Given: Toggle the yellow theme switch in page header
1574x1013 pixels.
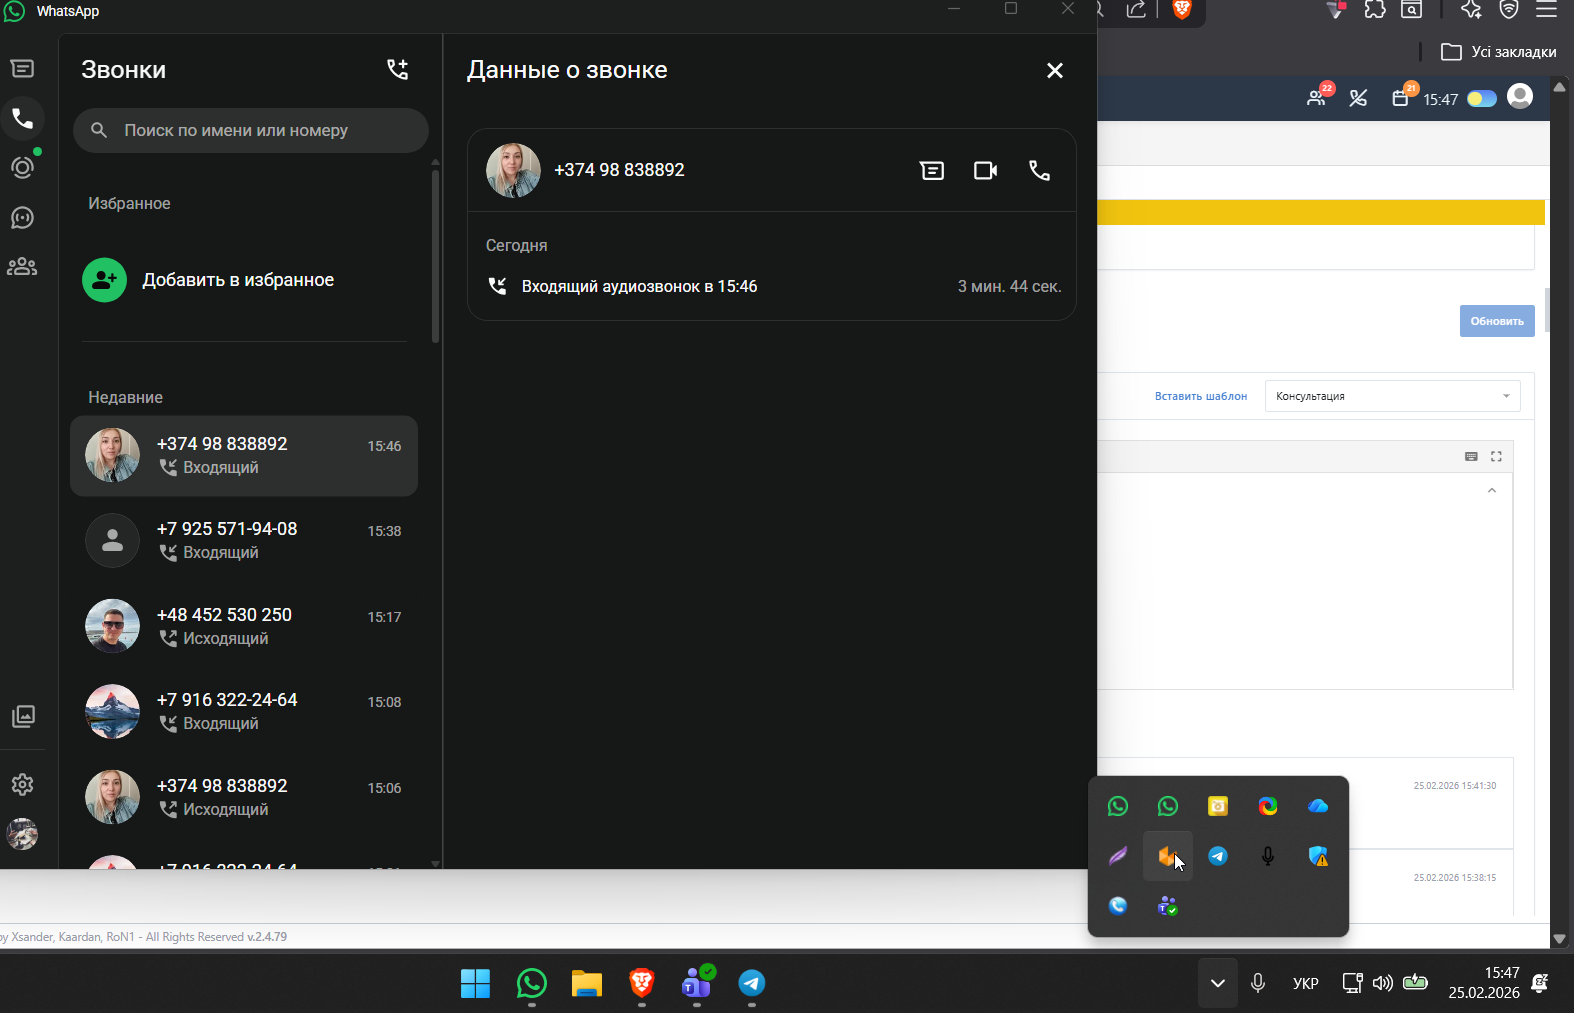Looking at the screenshot, I should click(x=1481, y=98).
